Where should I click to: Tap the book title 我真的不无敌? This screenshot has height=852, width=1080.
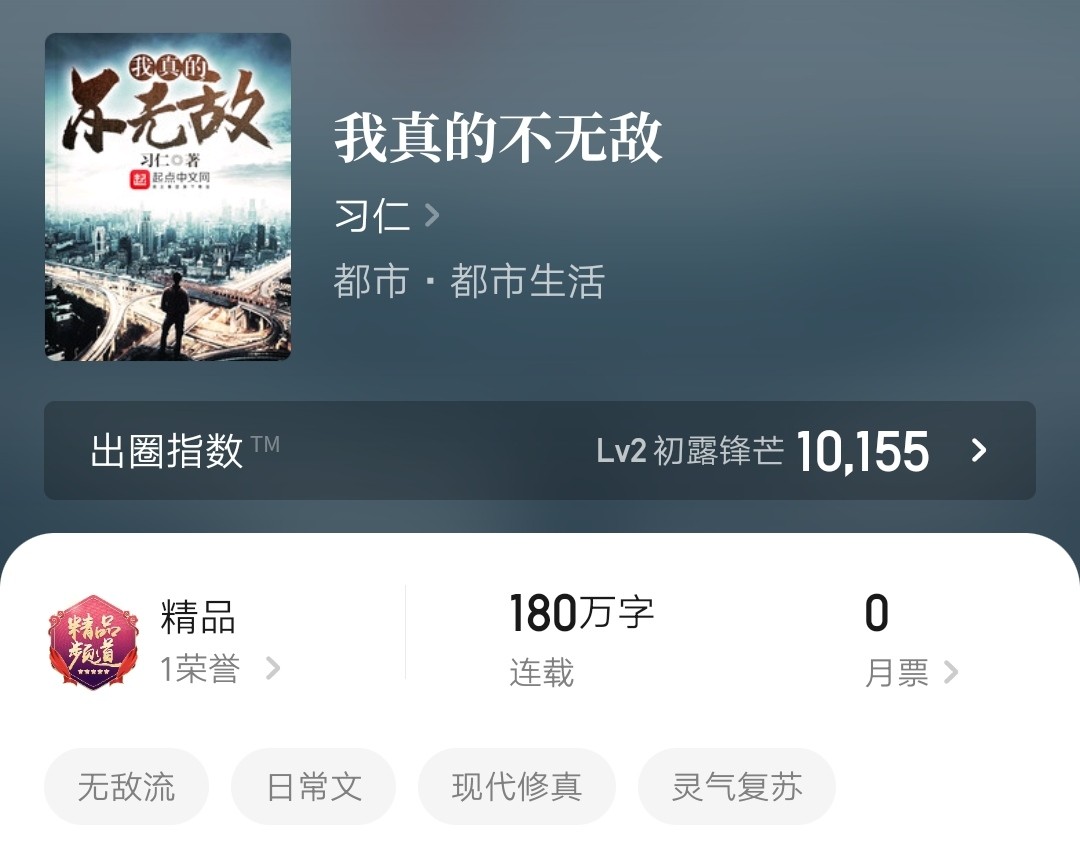pos(499,138)
